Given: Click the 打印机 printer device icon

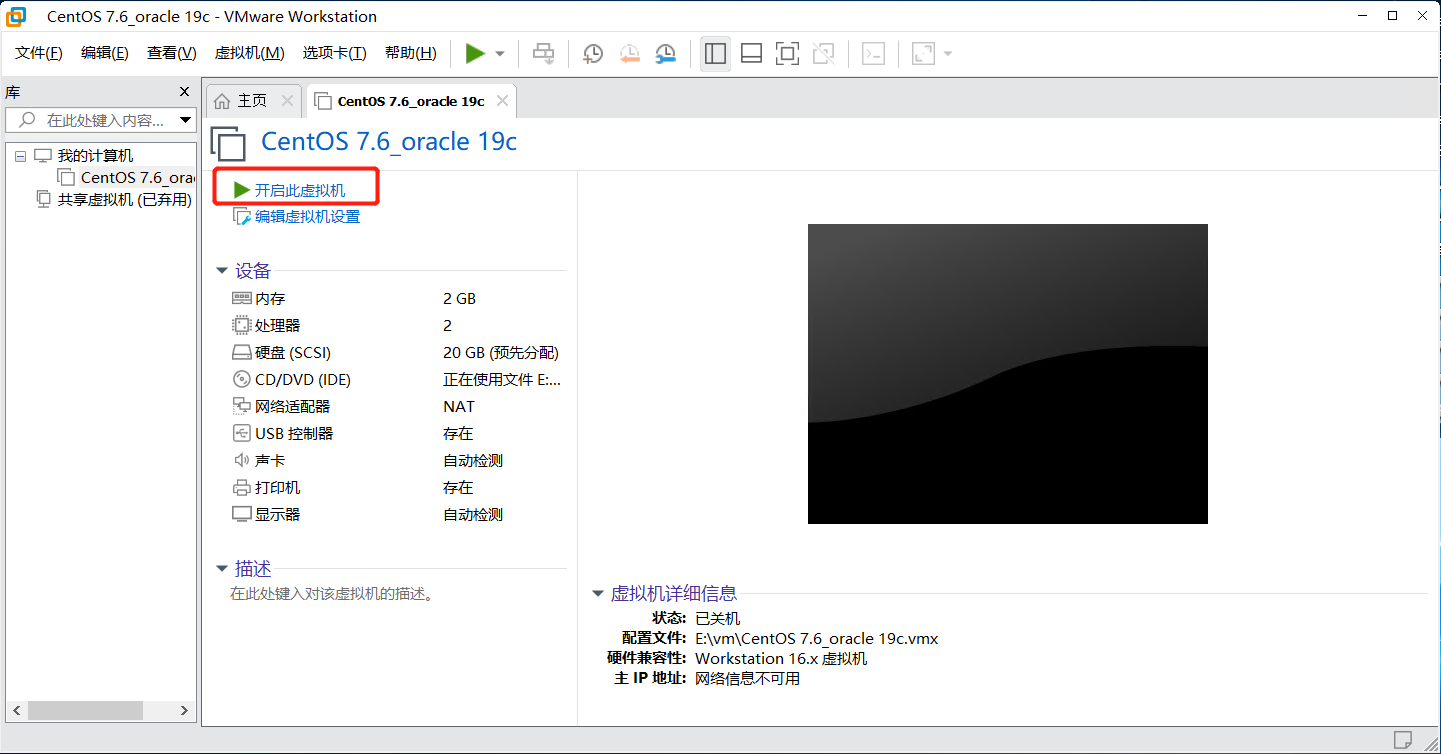Looking at the screenshot, I should tap(241, 487).
